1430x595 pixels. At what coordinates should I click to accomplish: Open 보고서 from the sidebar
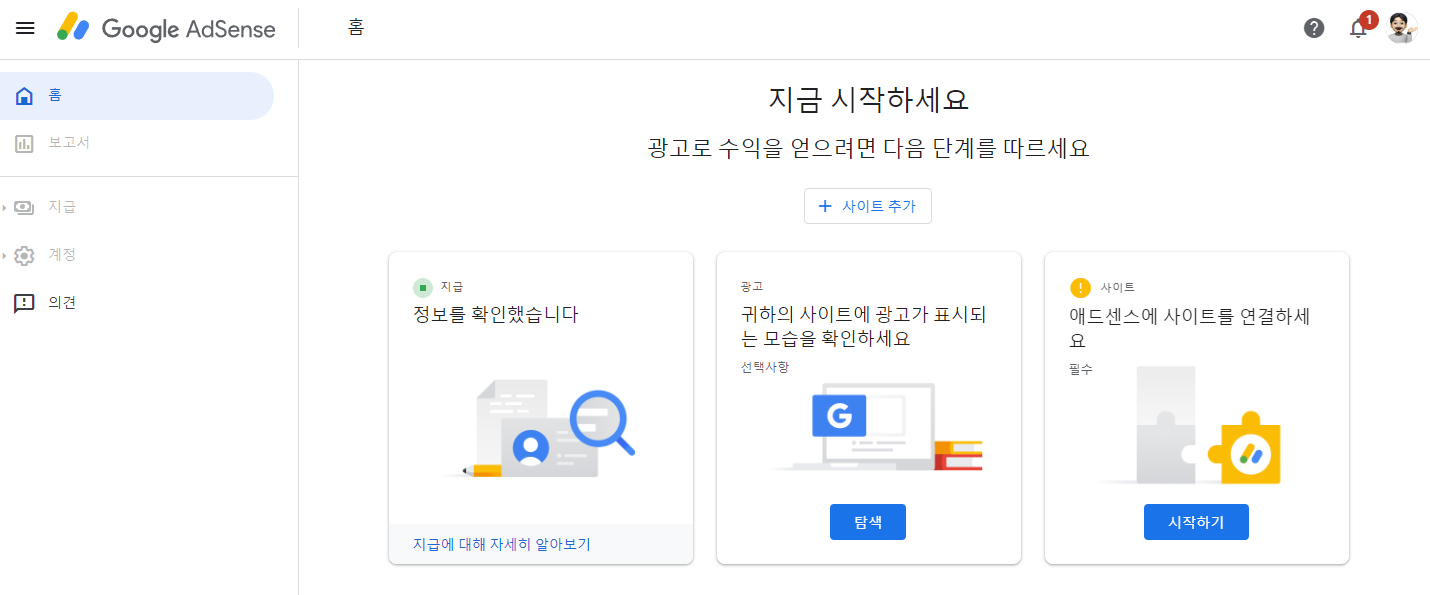click(x=69, y=143)
